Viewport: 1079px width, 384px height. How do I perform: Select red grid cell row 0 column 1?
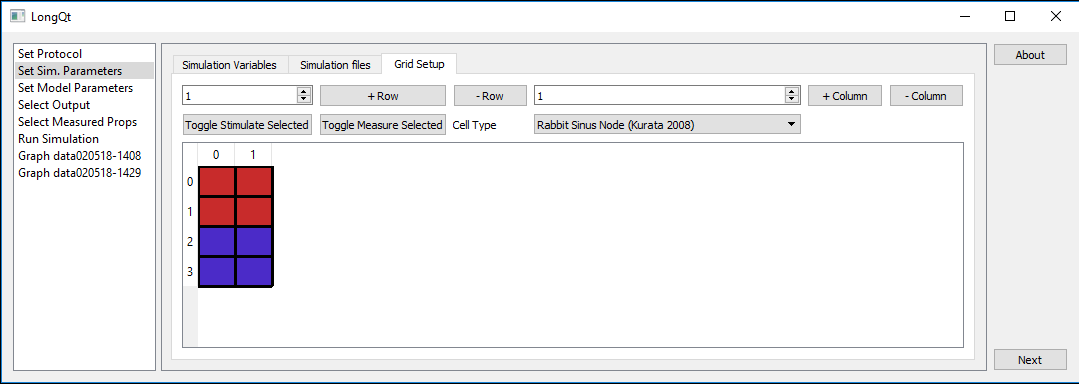[254, 182]
